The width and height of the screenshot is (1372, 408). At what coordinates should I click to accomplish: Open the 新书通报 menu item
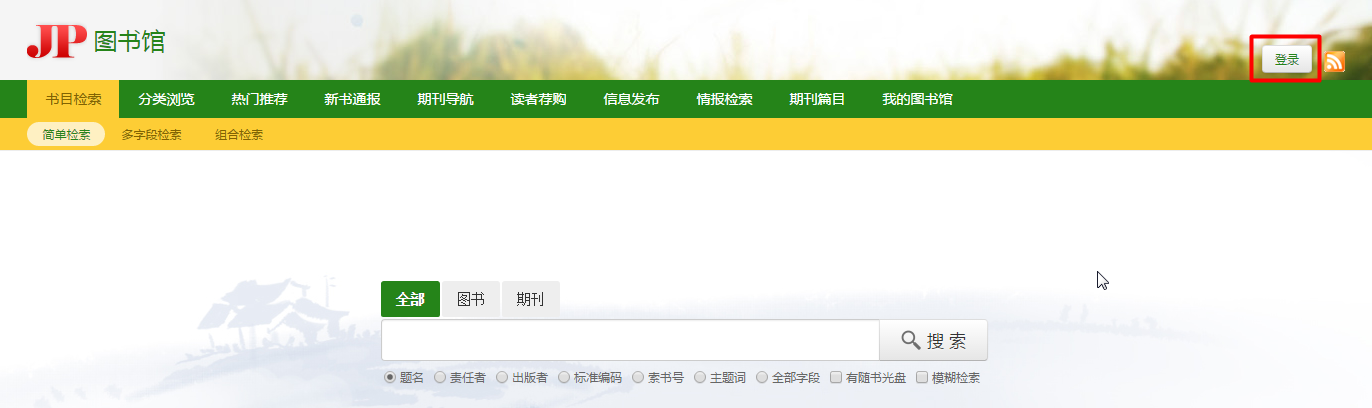click(352, 99)
